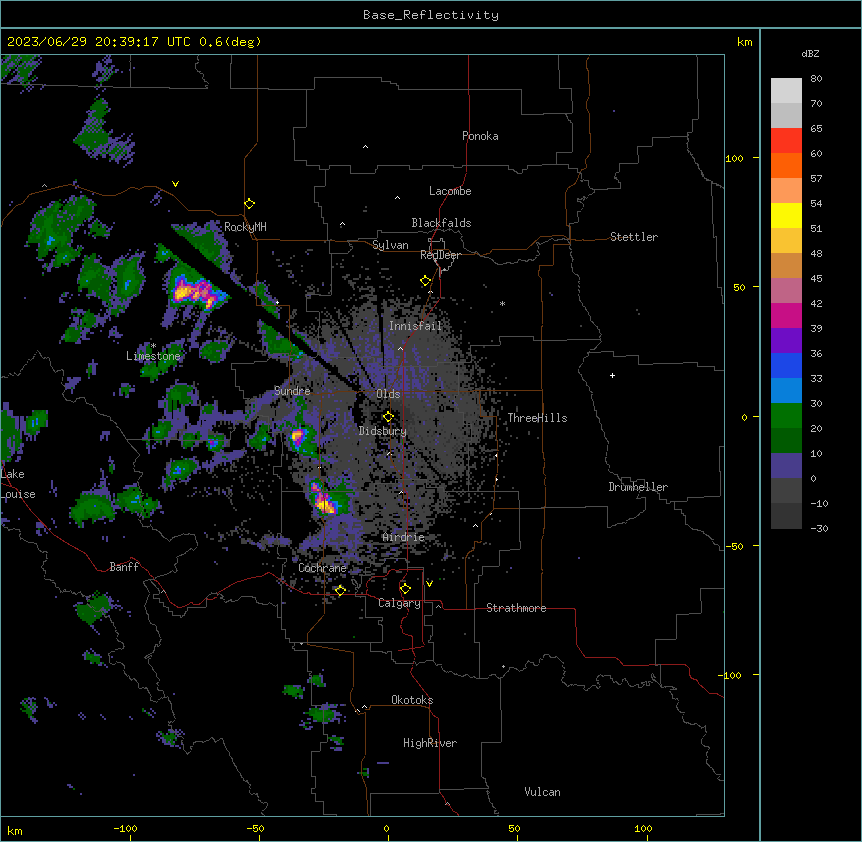Click the yellow diamond marker beside RockyMH

[x=249, y=204]
